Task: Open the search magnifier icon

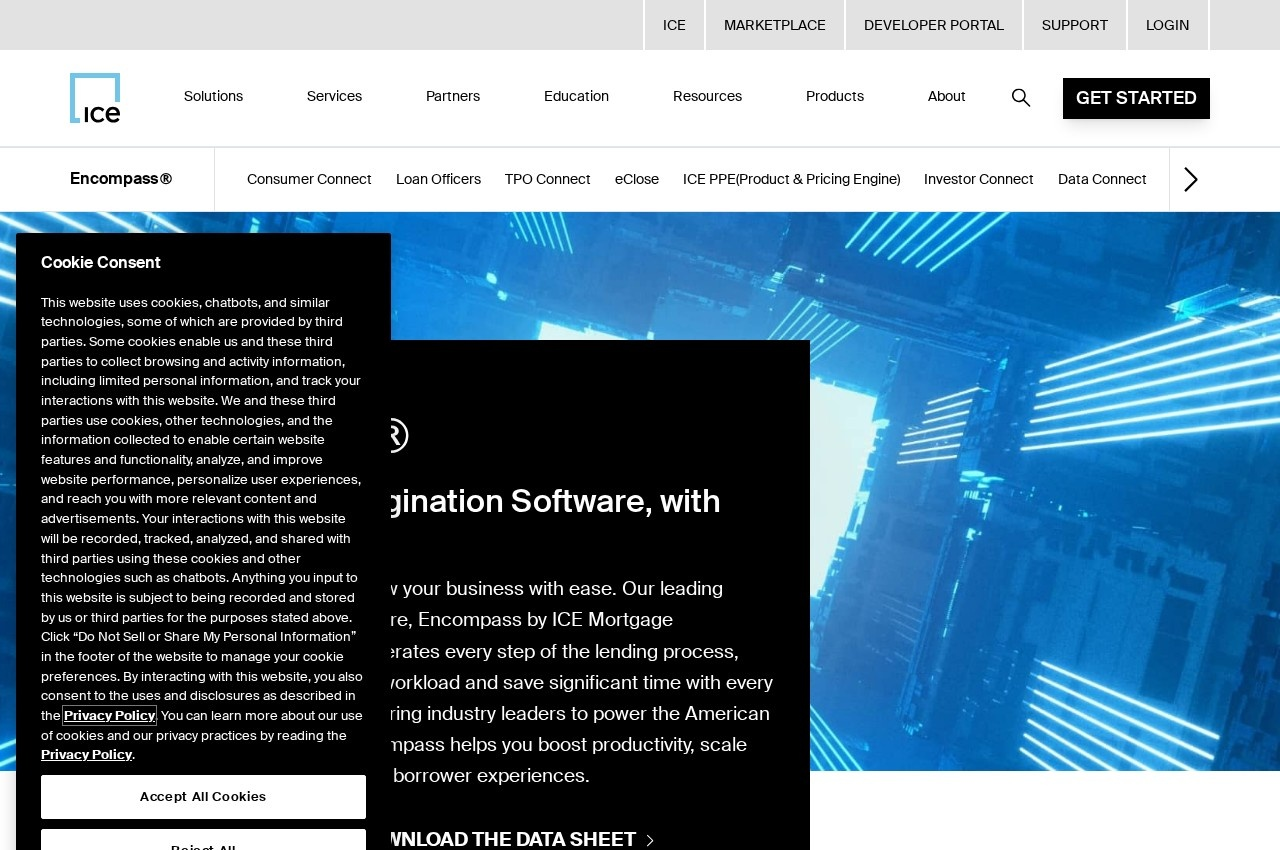Action: click(x=1021, y=97)
